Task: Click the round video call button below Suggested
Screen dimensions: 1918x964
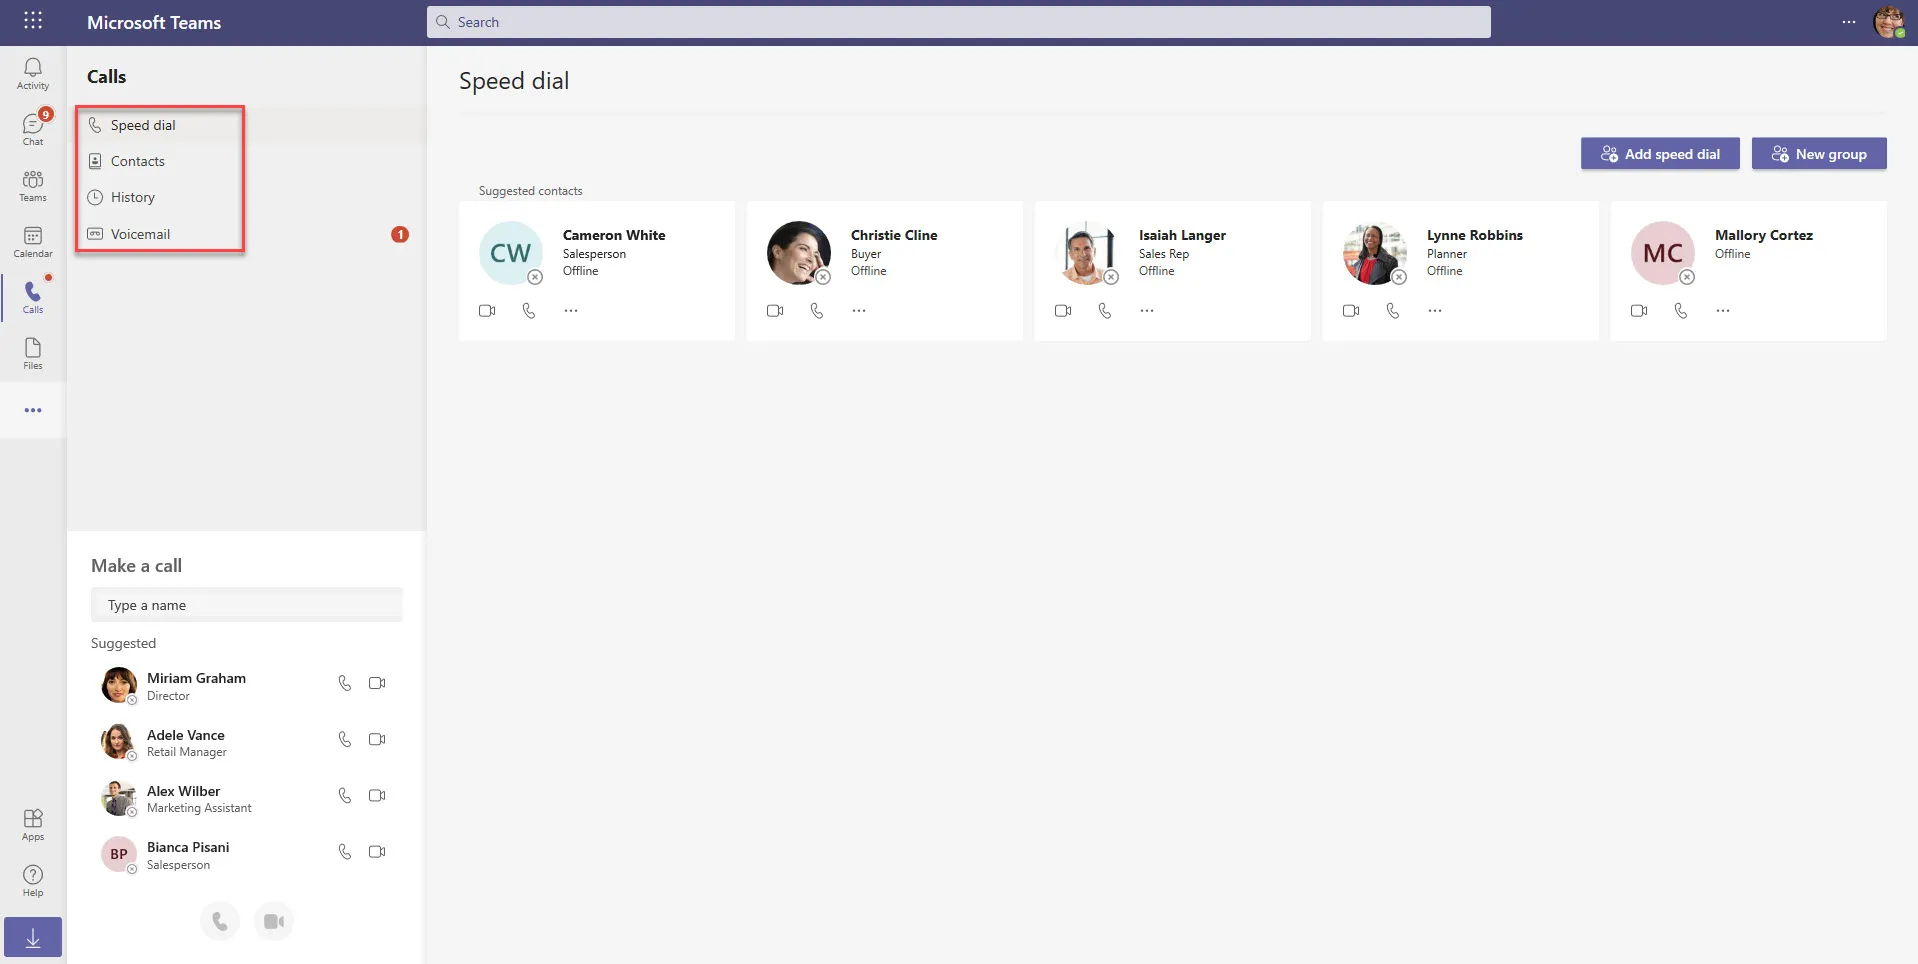Action: 274,922
